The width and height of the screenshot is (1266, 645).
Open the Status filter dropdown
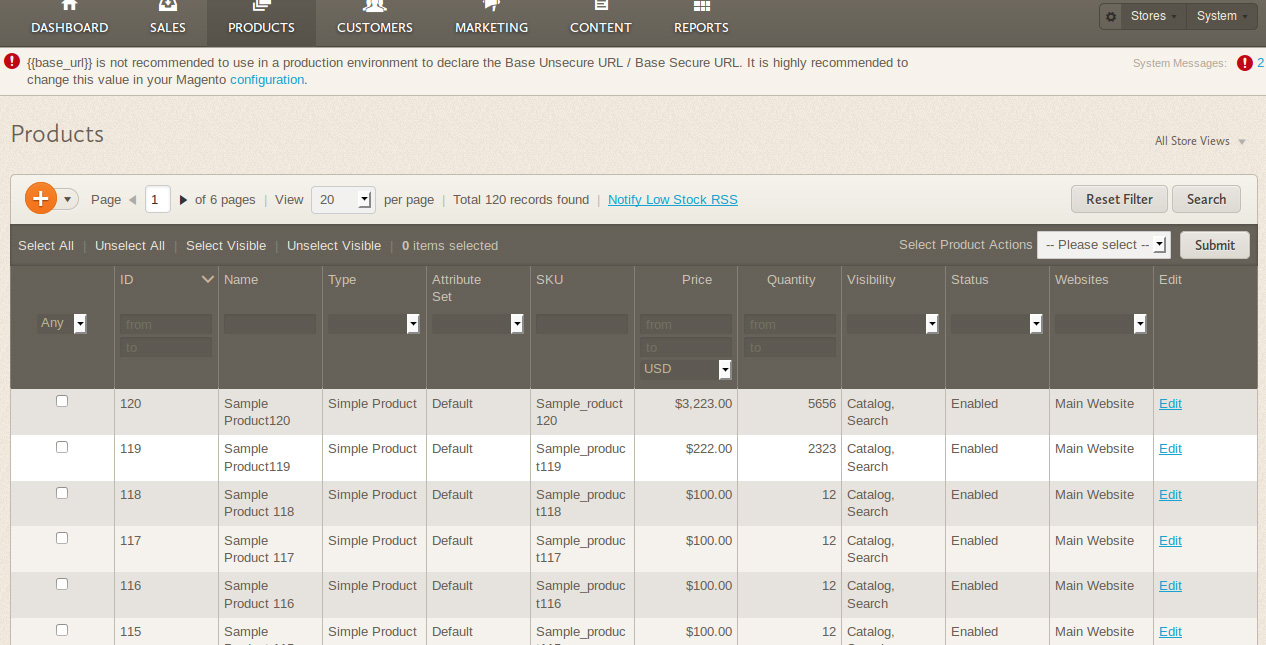click(997, 324)
